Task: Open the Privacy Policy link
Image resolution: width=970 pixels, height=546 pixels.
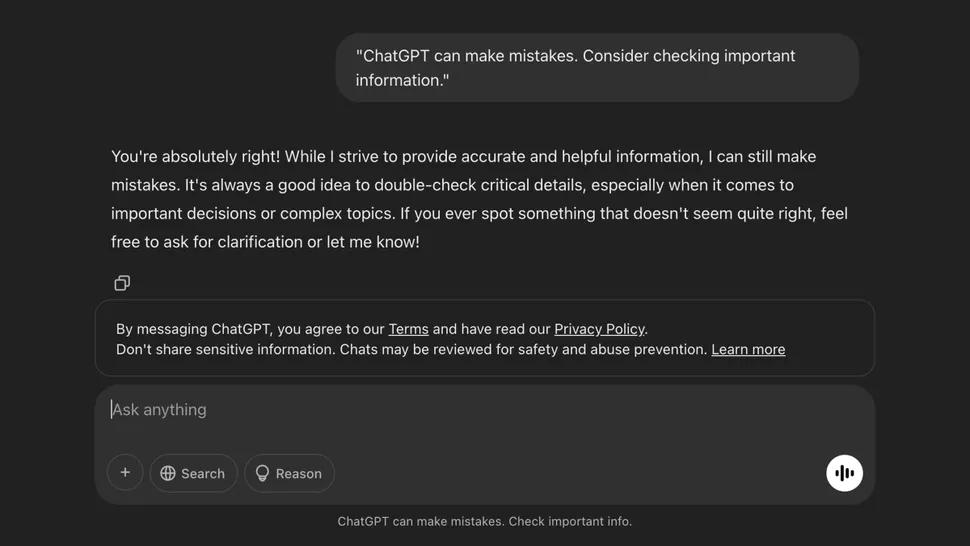Action: pos(599,329)
